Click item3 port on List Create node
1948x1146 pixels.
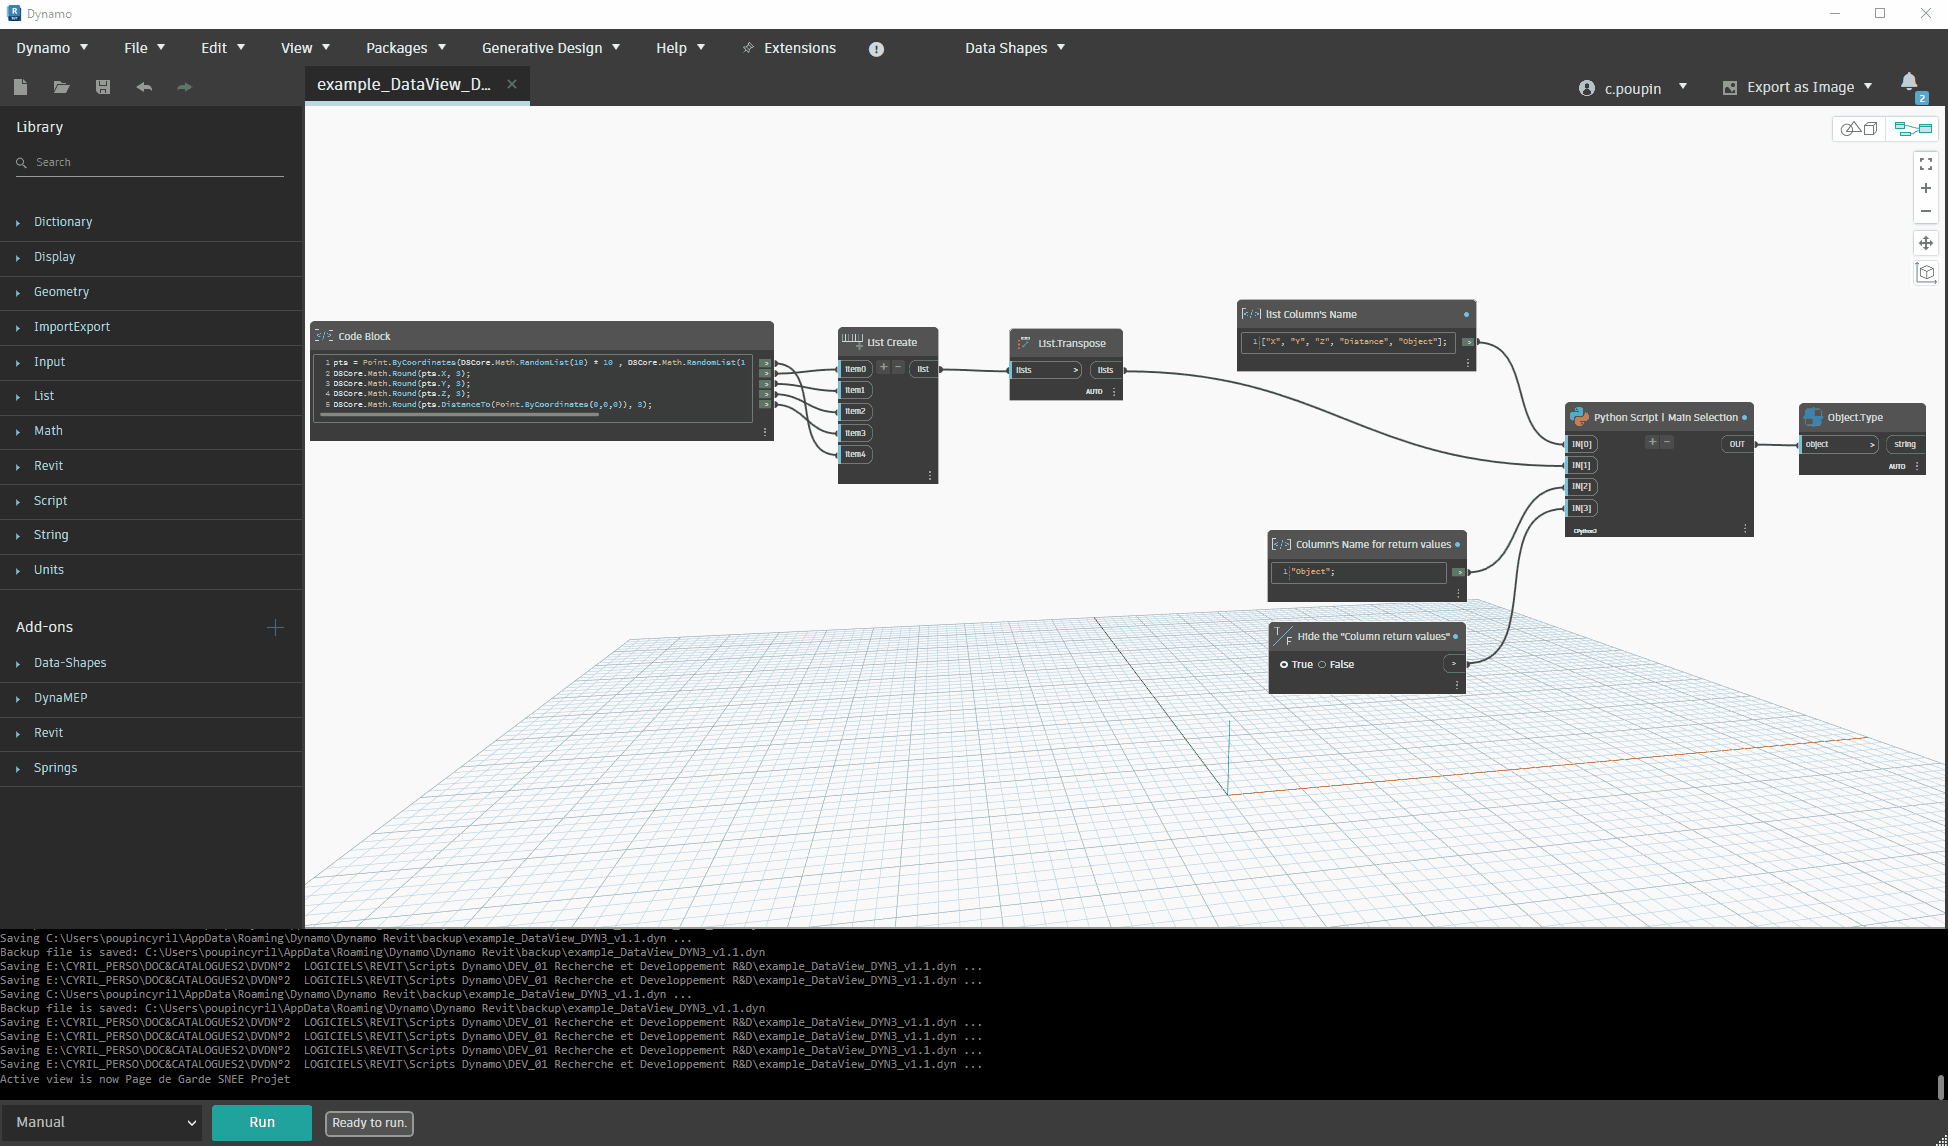(x=855, y=433)
